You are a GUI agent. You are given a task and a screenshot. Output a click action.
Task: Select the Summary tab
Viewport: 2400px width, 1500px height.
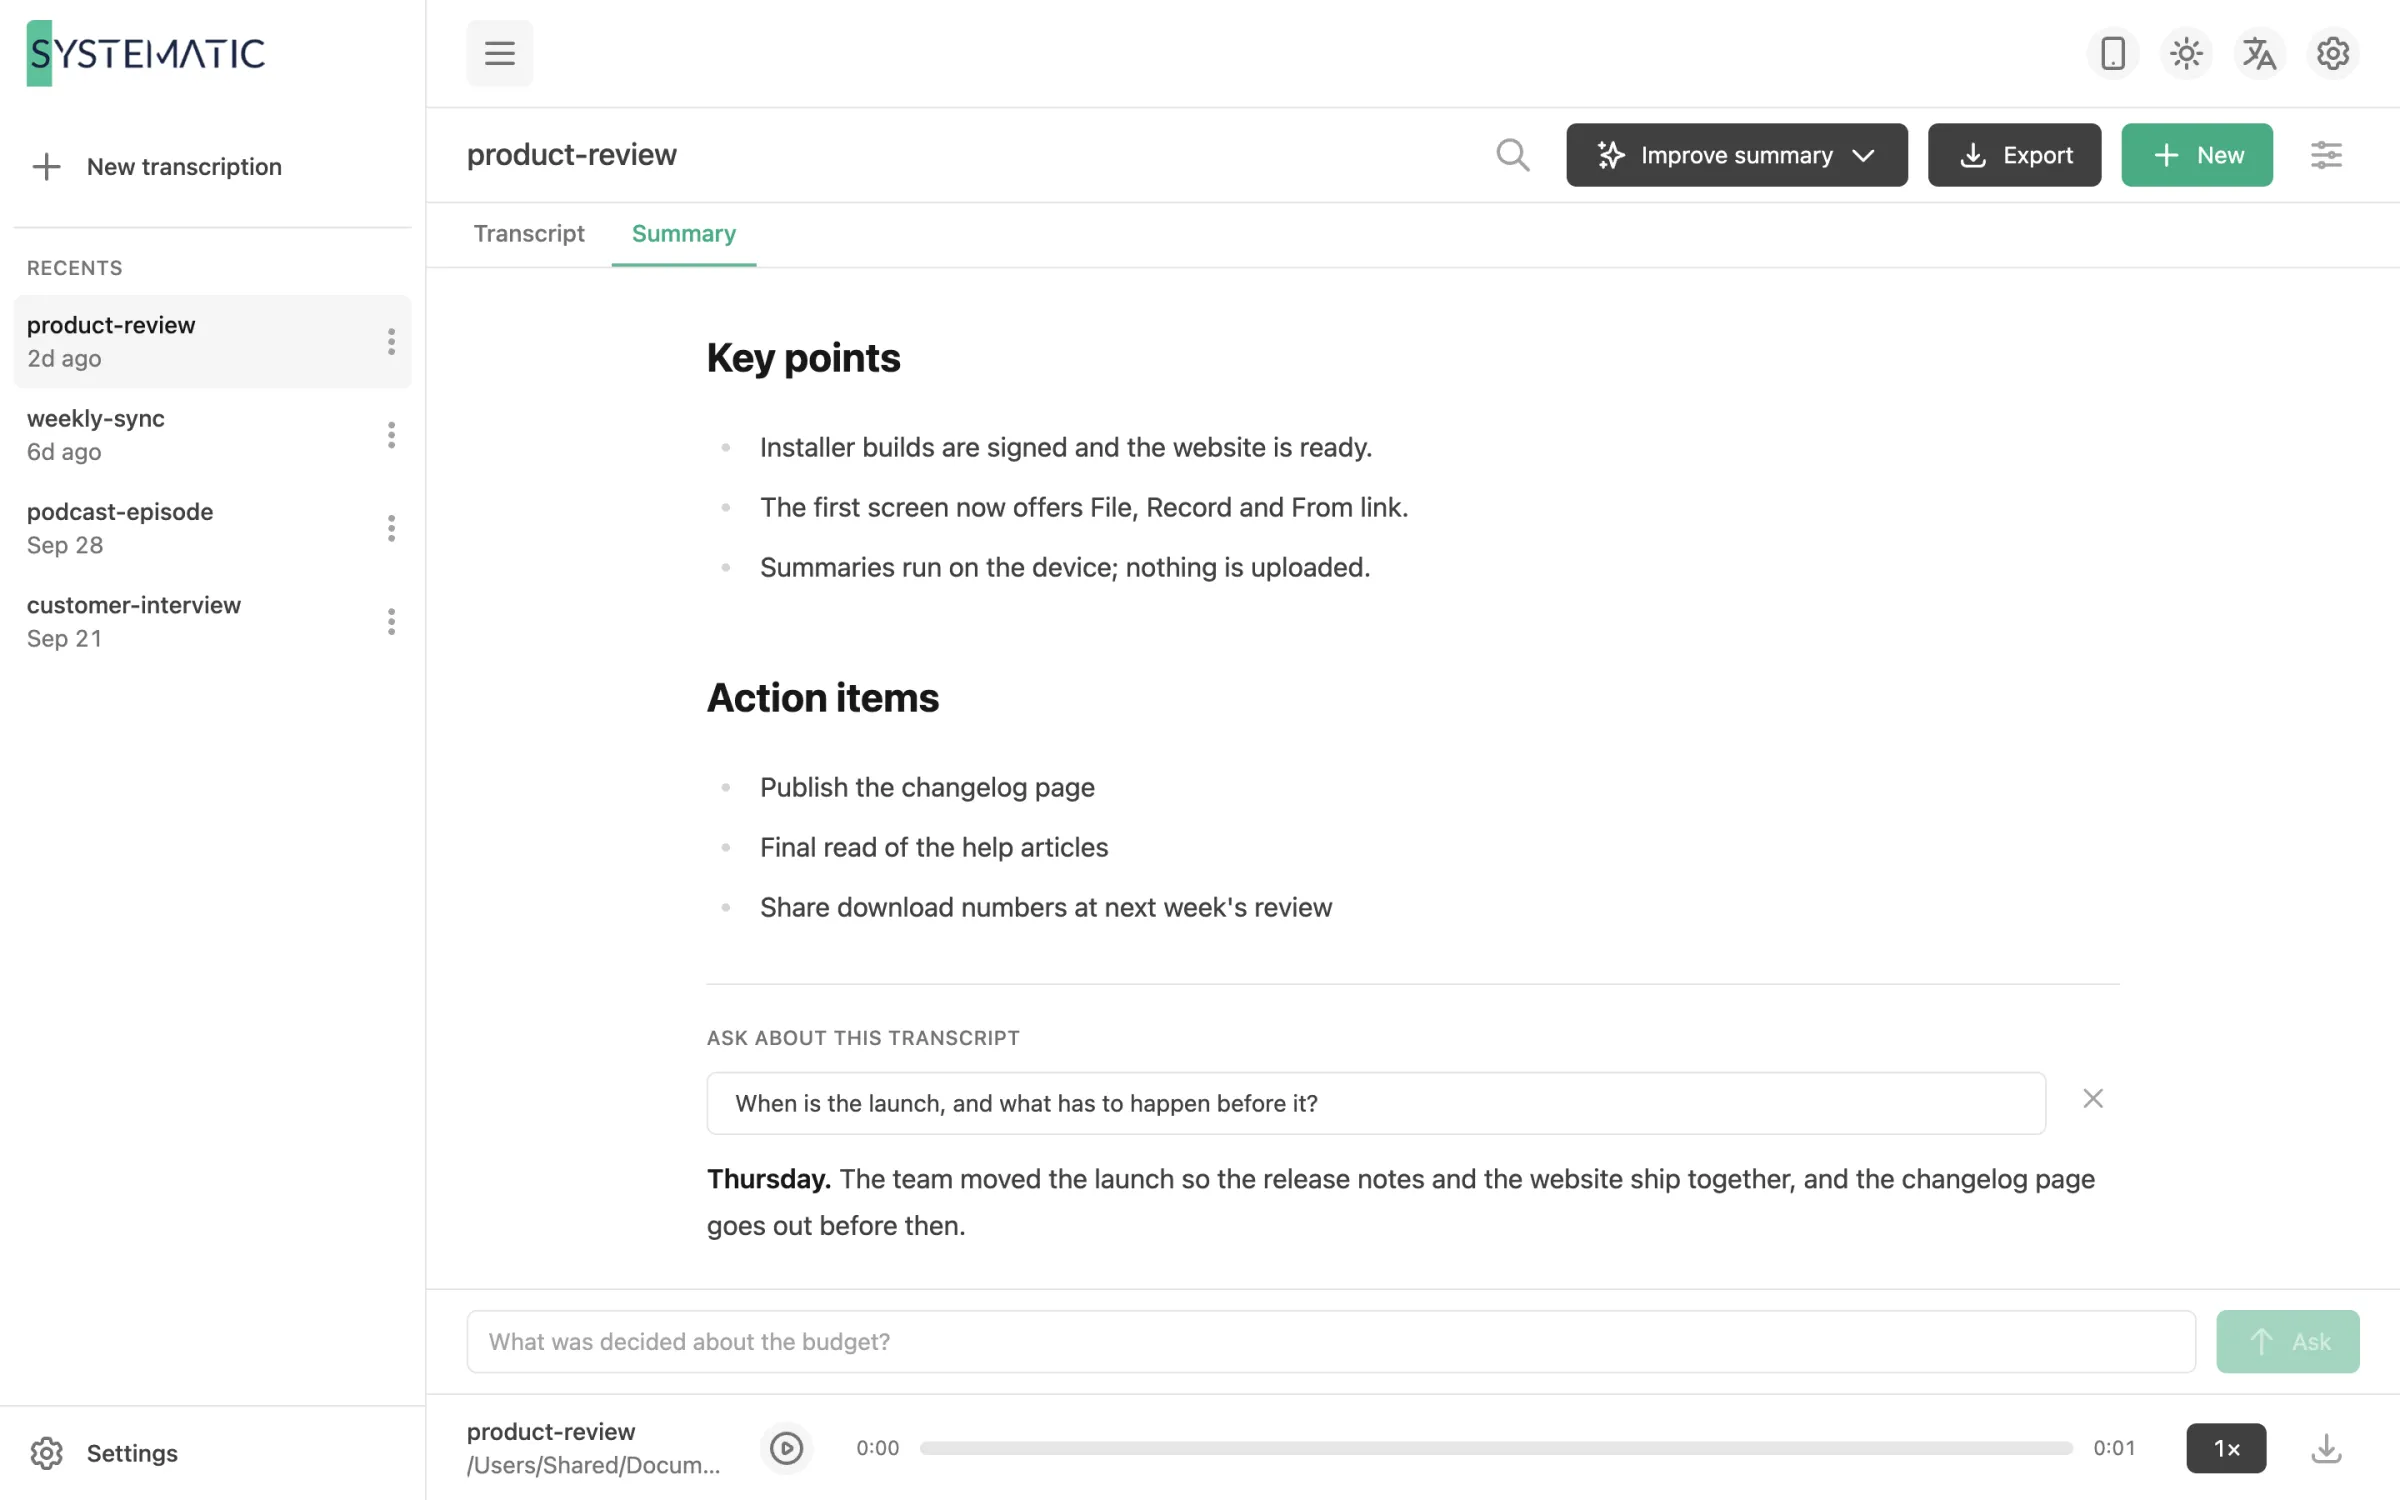pyautogui.click(x=683, y=233)
